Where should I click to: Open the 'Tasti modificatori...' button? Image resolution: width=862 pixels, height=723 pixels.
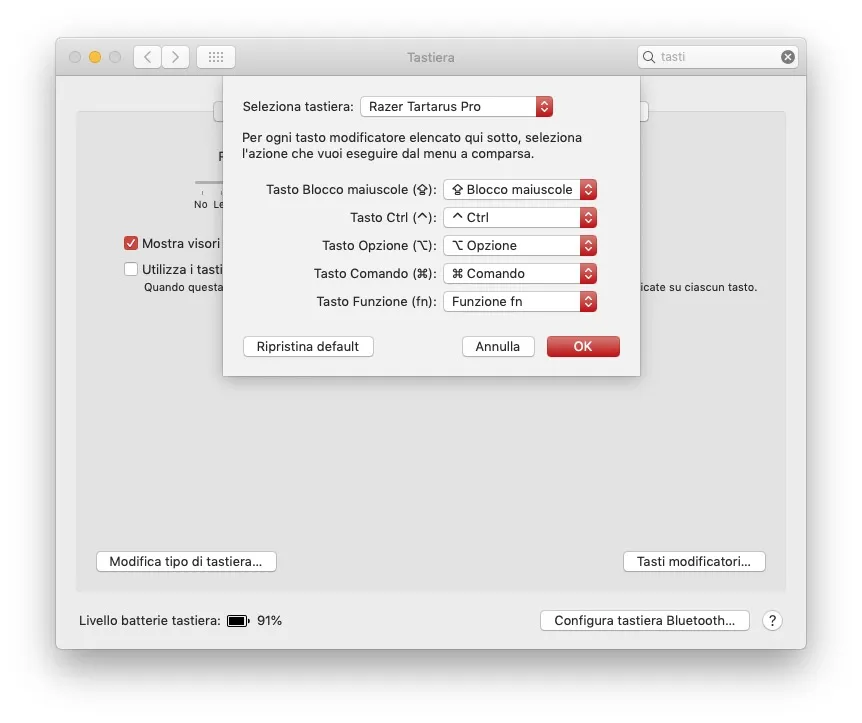click(694, 561)
